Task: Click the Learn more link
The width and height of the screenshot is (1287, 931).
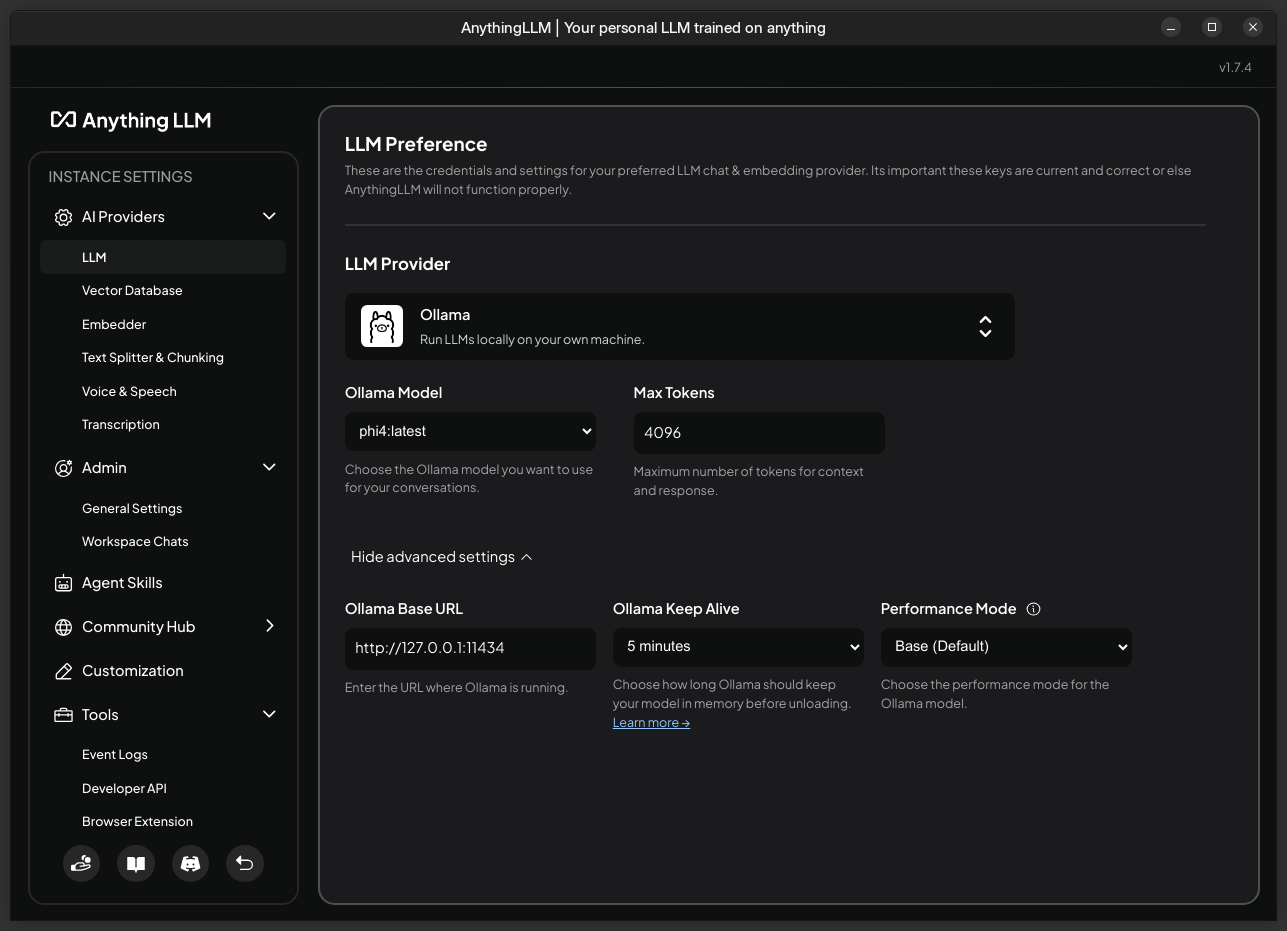Action: [651, 723]
